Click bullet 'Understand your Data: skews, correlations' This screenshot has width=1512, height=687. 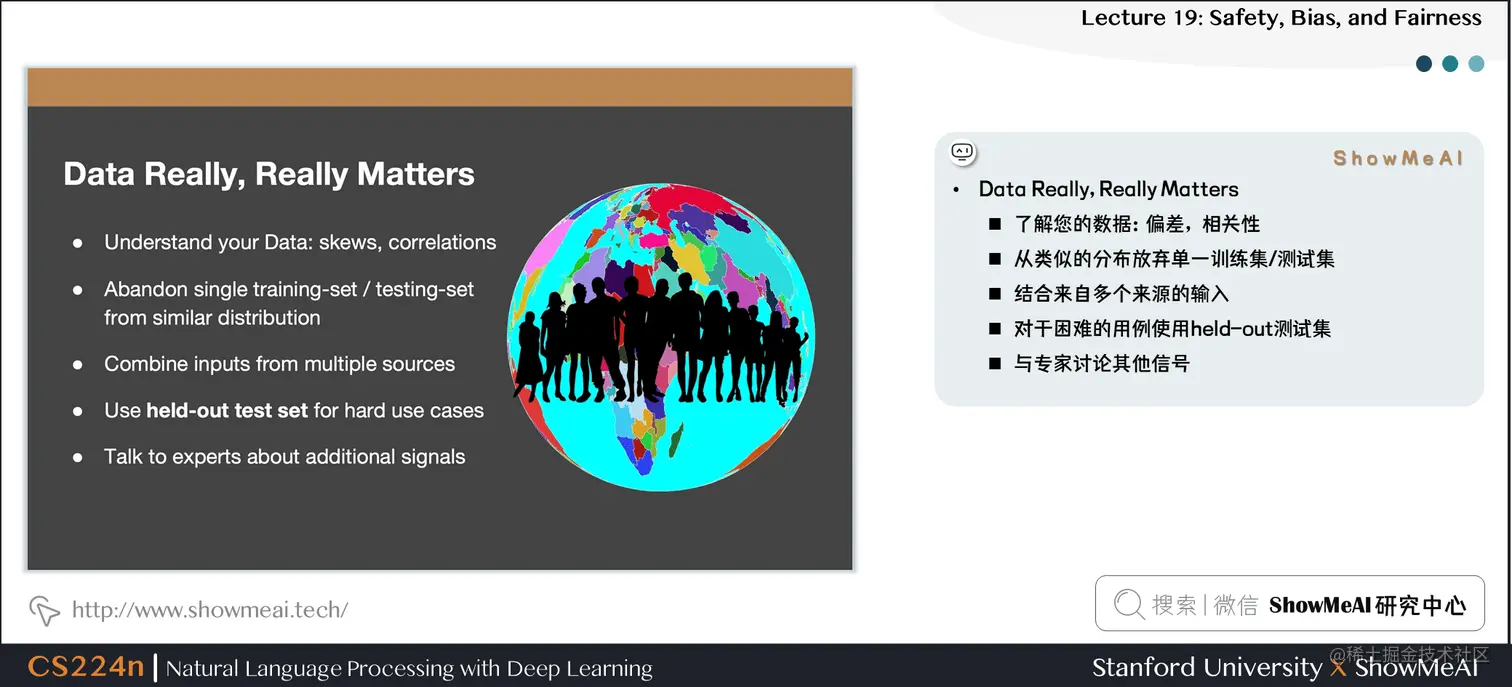point(300,243)
